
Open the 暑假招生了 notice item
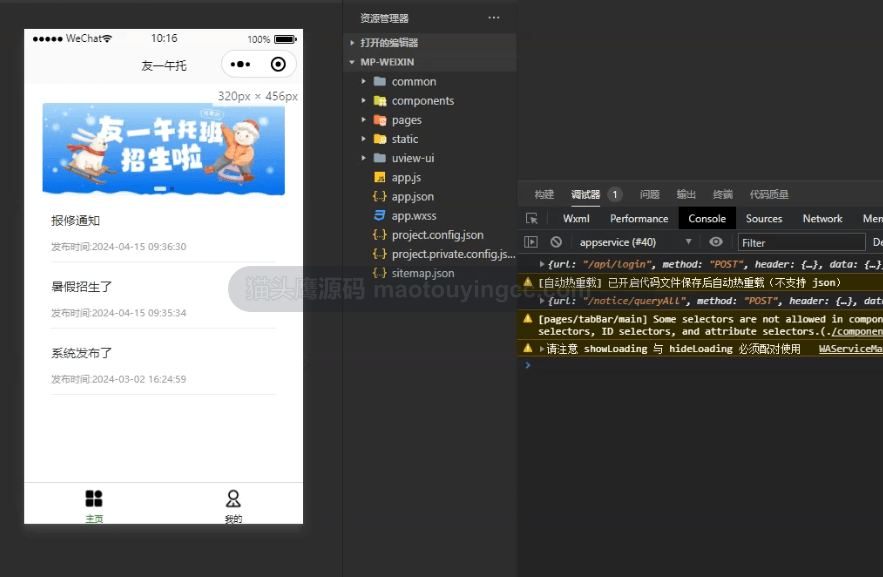pos(163,299)
